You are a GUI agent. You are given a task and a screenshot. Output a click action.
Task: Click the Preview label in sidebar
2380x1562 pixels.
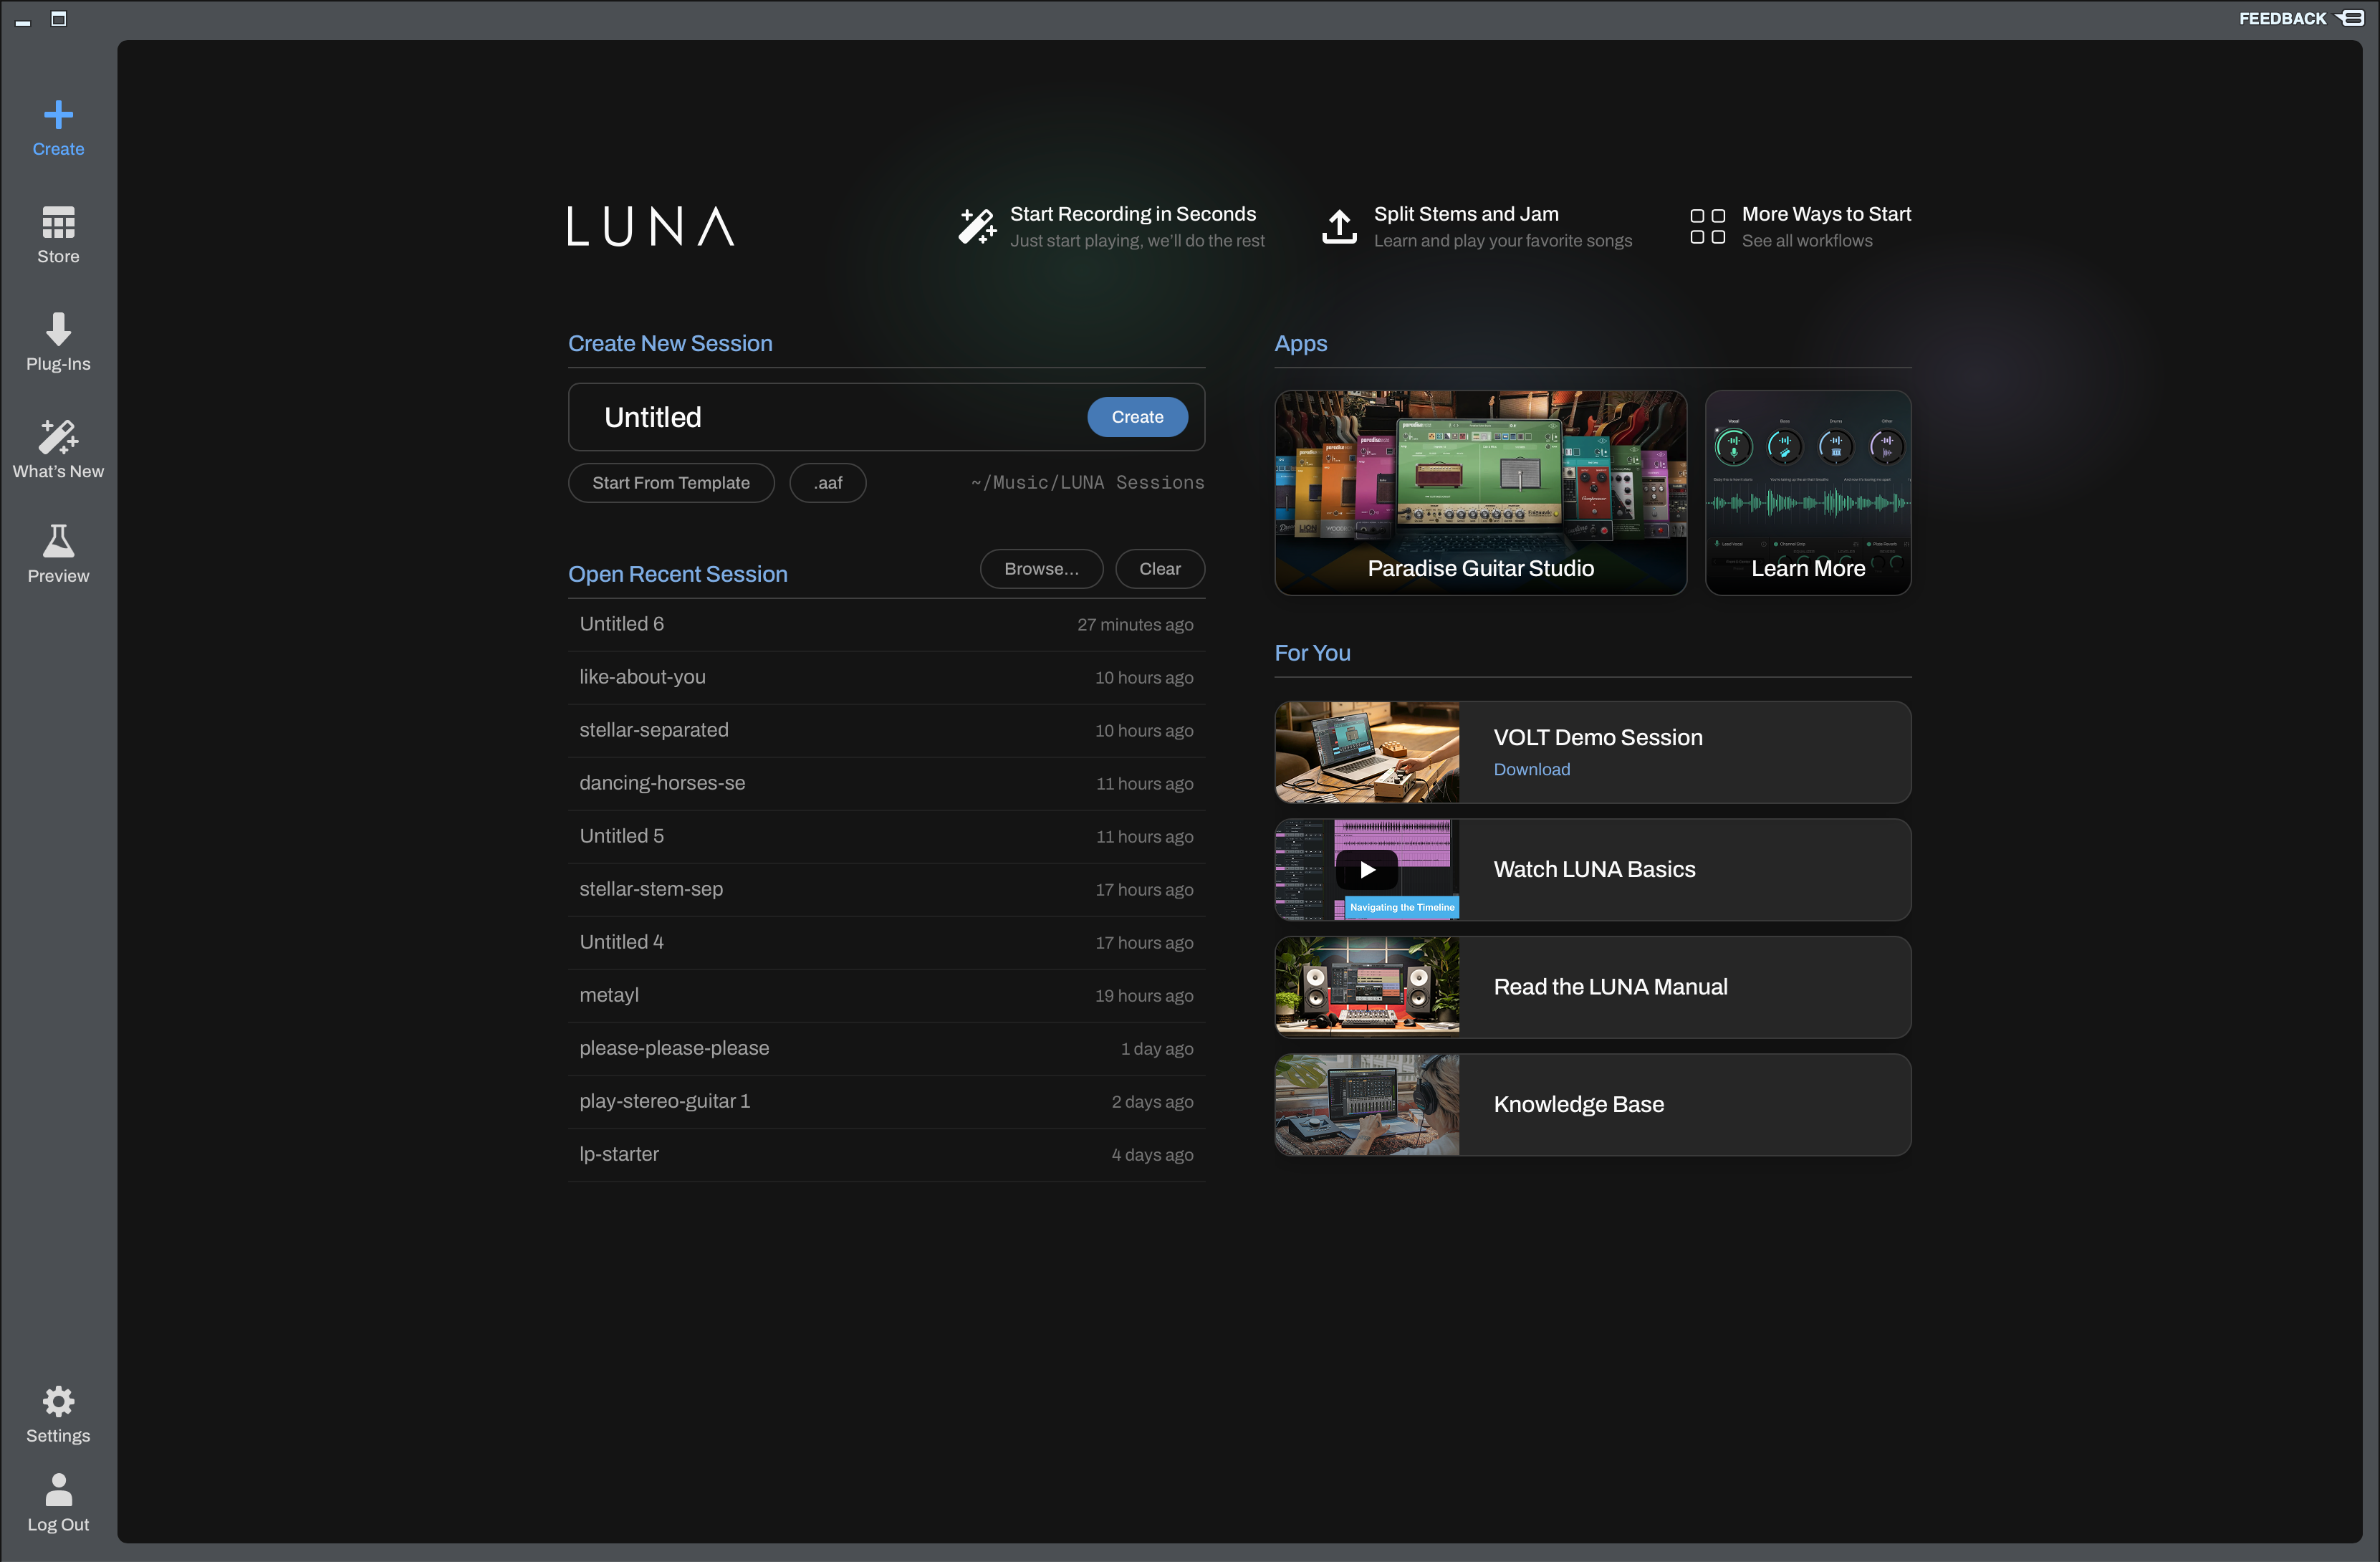coord(58,576)
